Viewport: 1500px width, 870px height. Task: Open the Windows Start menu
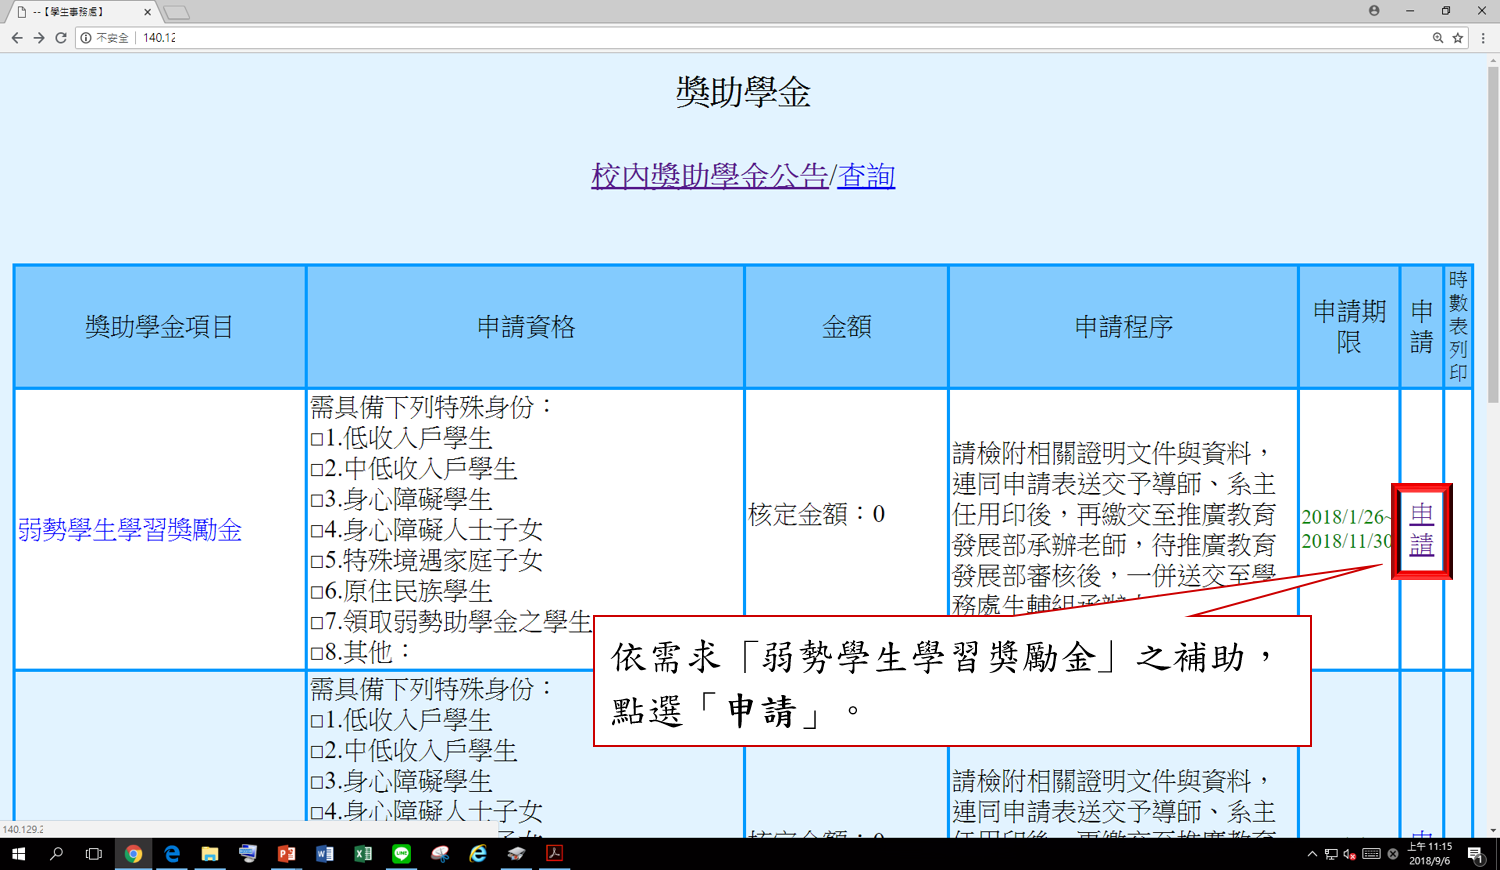(18, 854)
